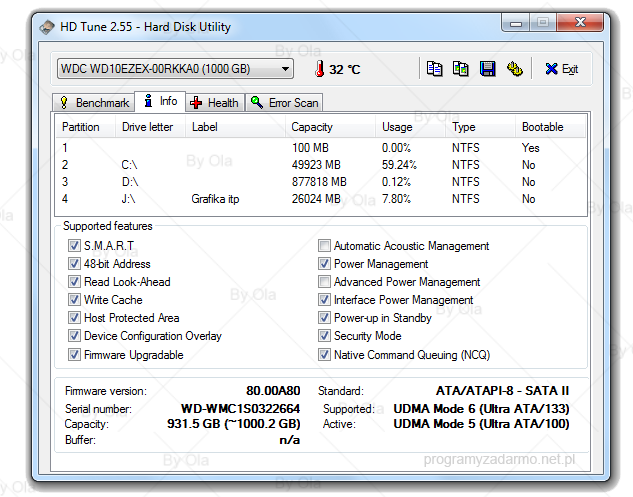Screen dimensions: 633x497
Task: Click the ATA/ATAPI-8 - SATA II standard value
Action: pos(502,390)
